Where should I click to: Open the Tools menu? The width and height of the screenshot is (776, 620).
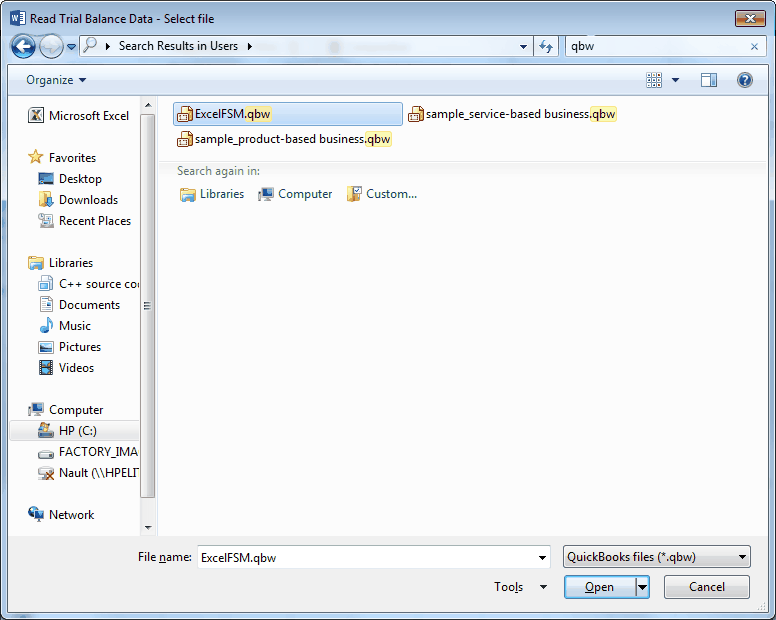520,587
